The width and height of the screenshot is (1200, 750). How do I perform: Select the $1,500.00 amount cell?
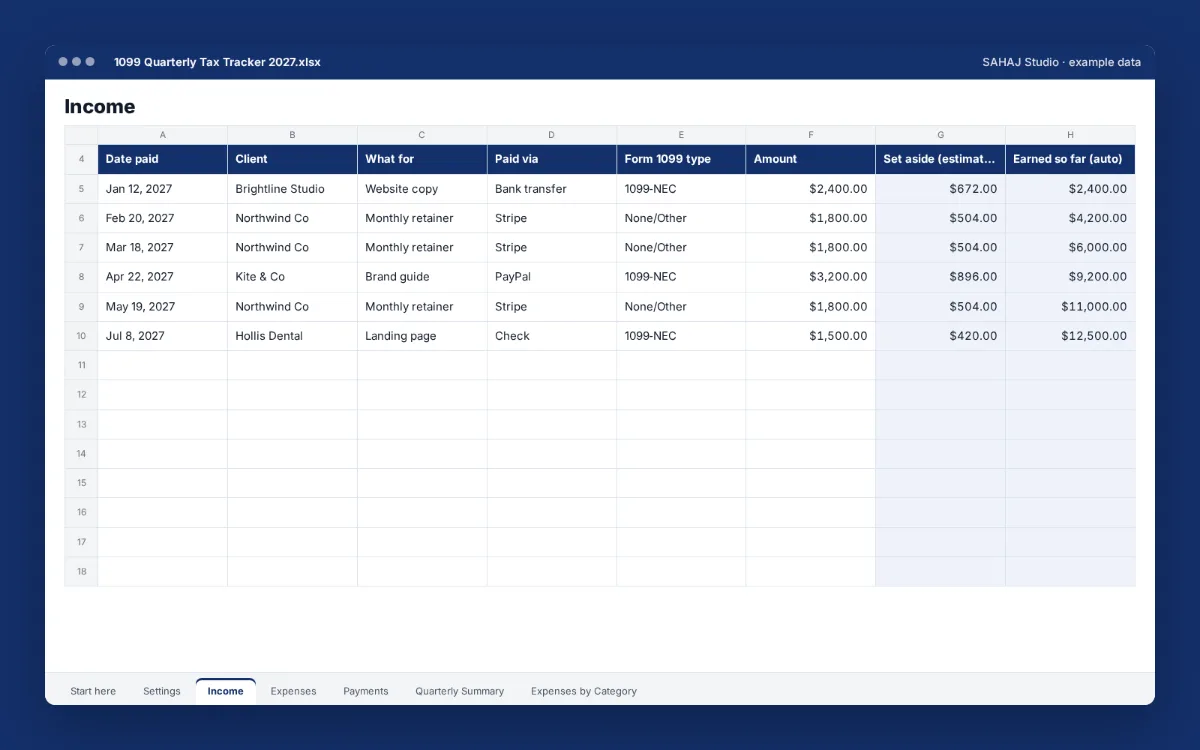[x=811, y=336]
